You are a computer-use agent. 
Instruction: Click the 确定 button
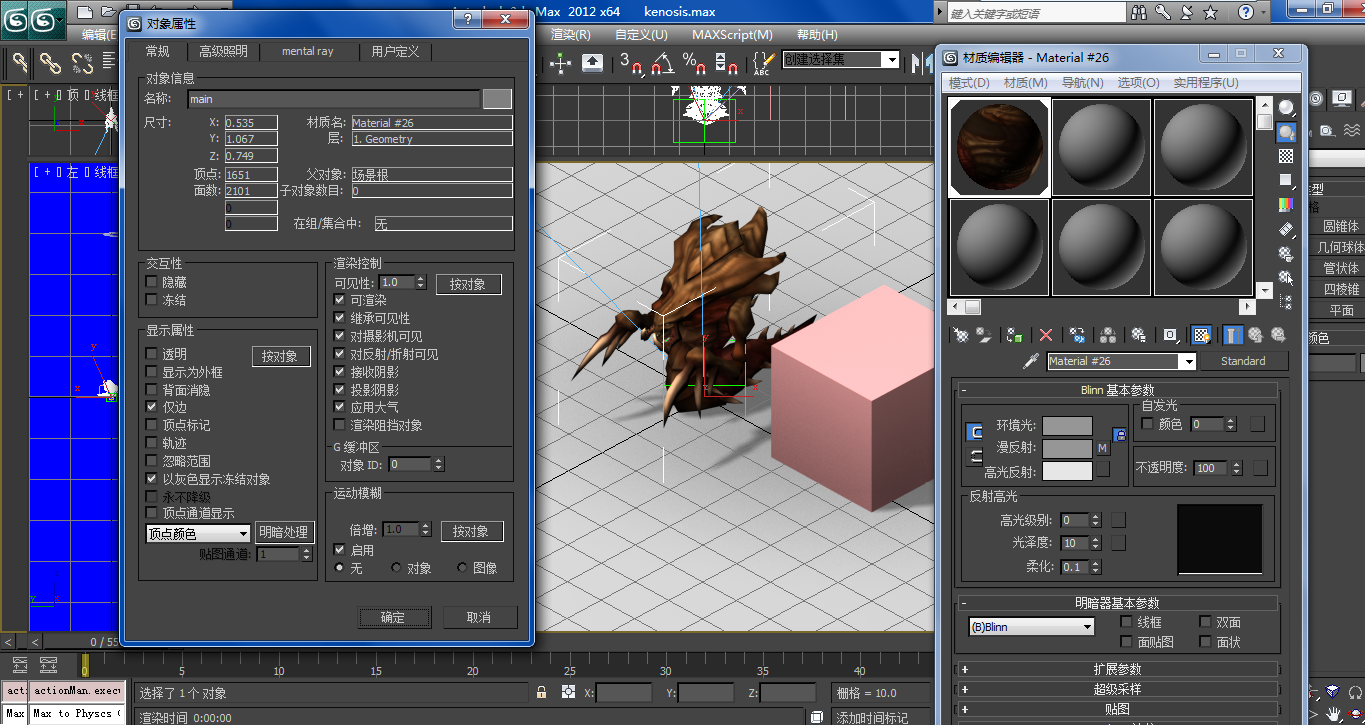[x=393, y=617]
